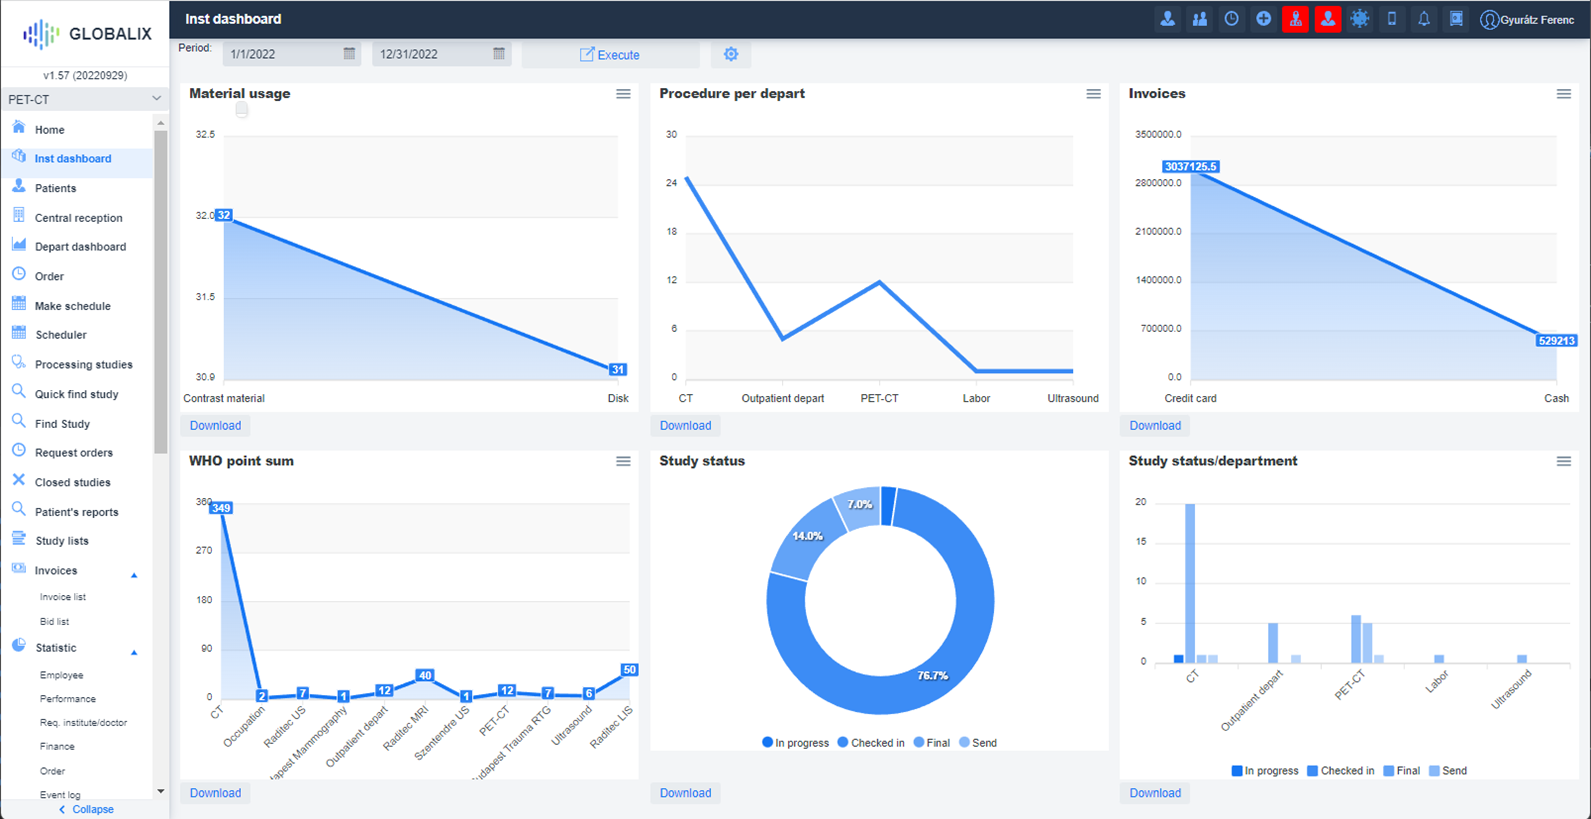Click the virus icon in top bar

point(1359,19)
